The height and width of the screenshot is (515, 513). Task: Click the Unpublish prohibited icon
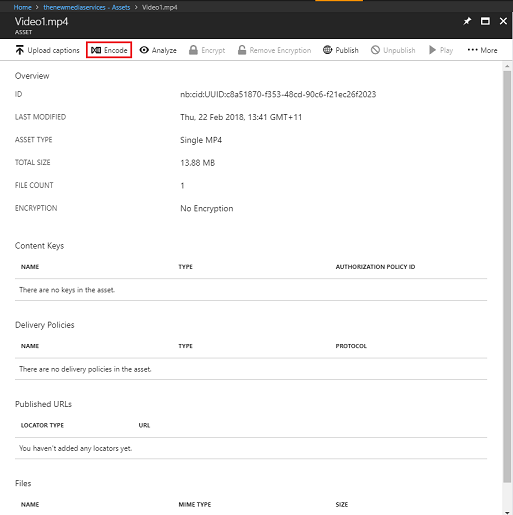point(375,50)
